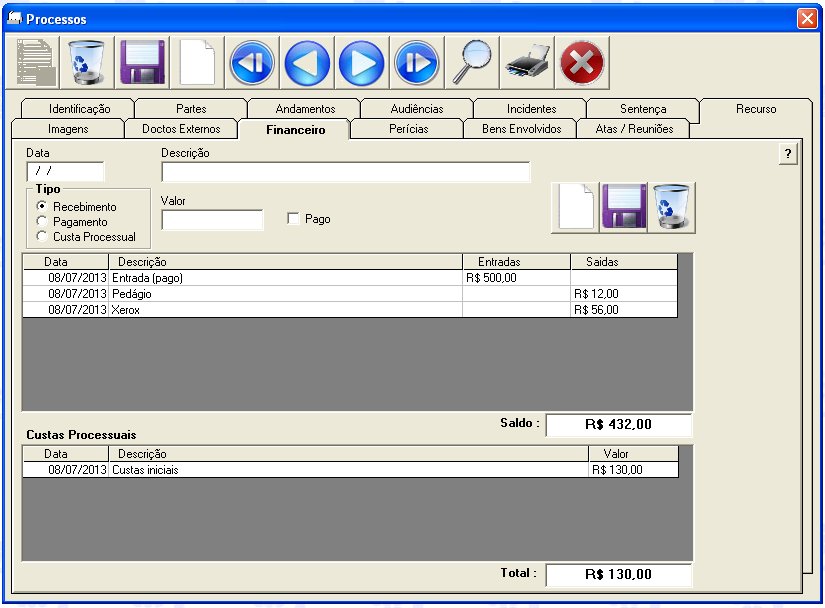
Task: Go to previous record
Action: (x=307, y=63)
